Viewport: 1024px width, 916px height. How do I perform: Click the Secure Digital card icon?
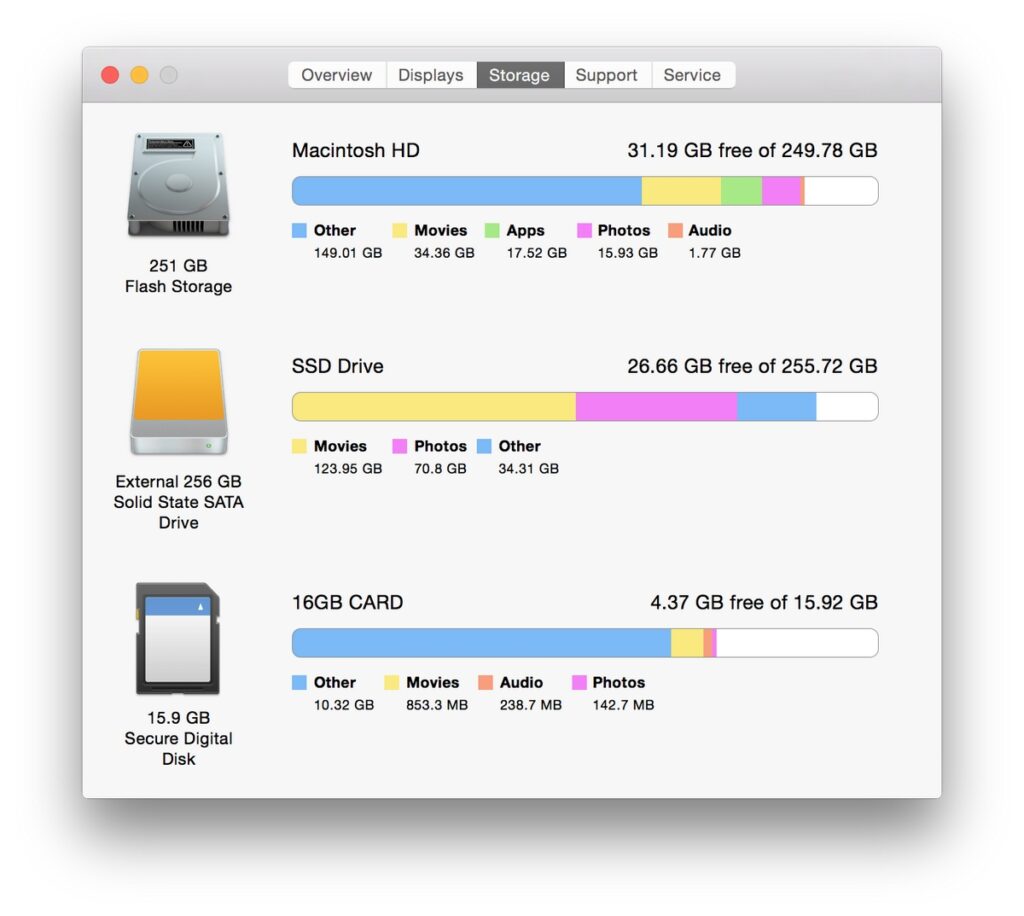tap(177, 637)
